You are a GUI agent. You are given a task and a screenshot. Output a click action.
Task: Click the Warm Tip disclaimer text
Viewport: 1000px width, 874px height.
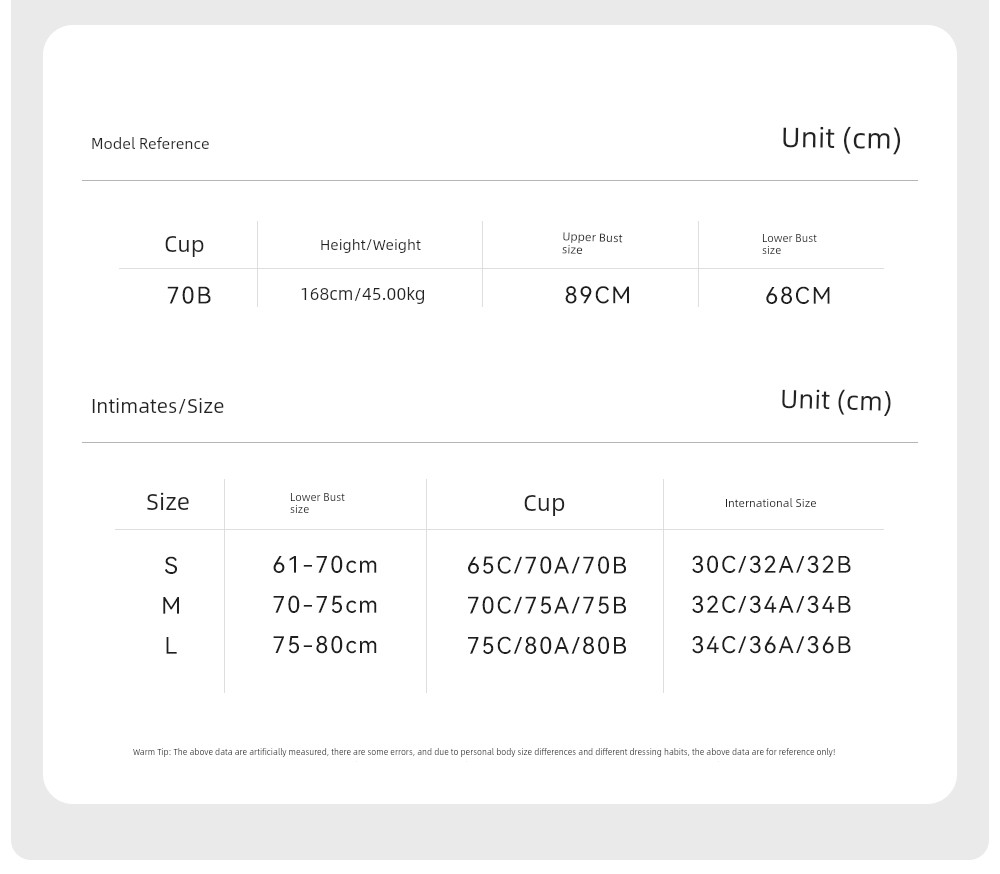tap(484, 752)
